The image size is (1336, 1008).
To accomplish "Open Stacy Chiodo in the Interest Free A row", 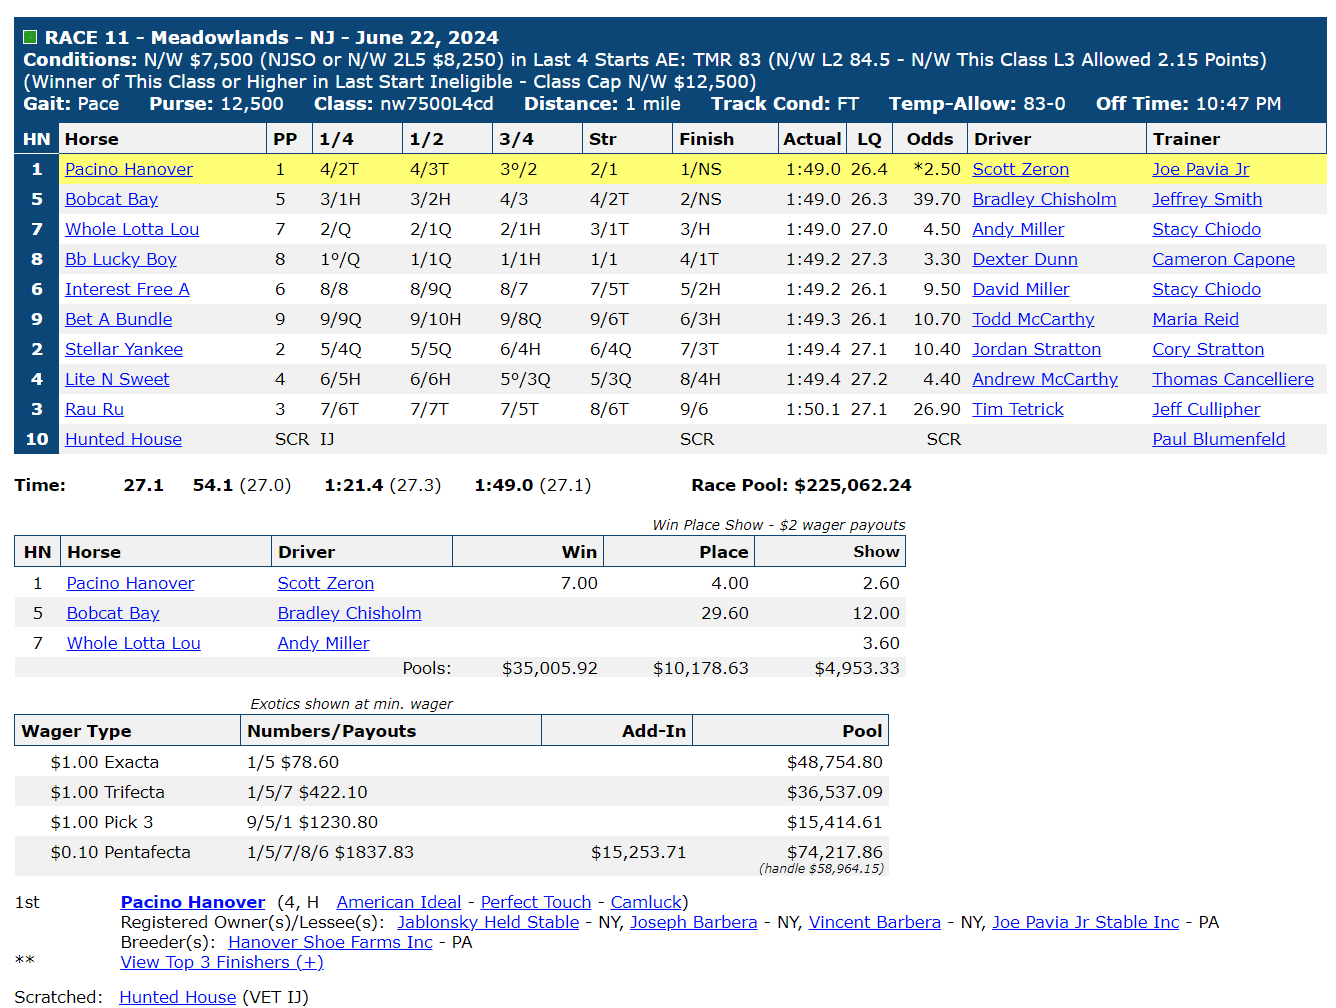I will click(x=1206, y=289).
